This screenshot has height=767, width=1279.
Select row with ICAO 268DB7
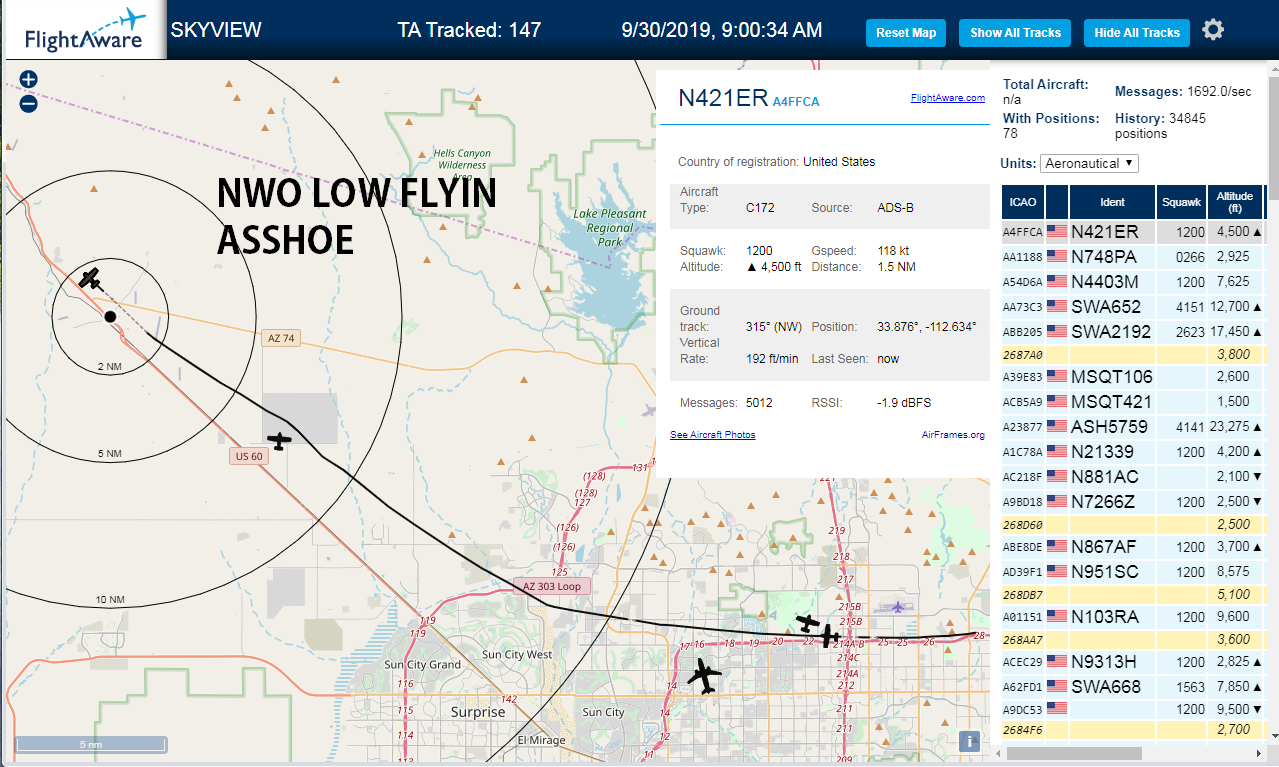click(1134, 594)
